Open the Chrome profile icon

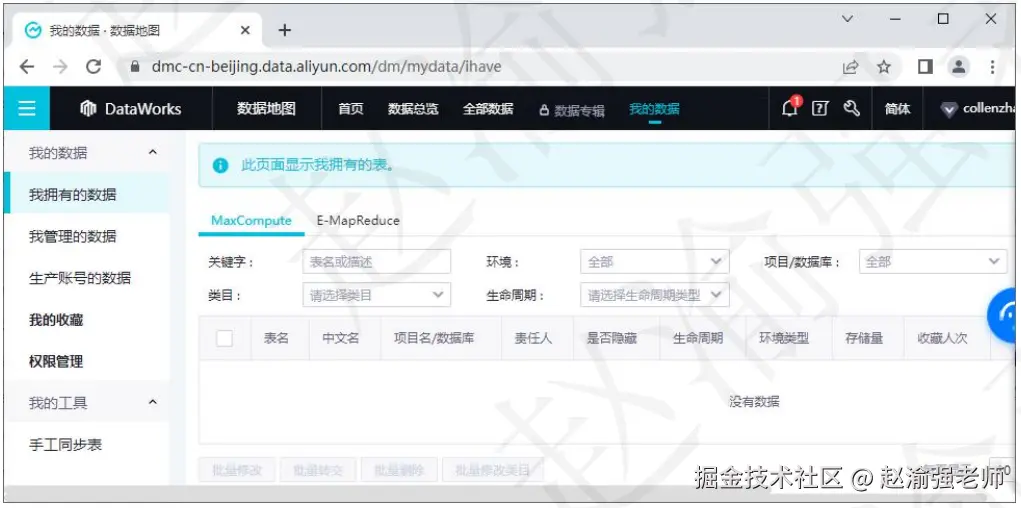958,66
